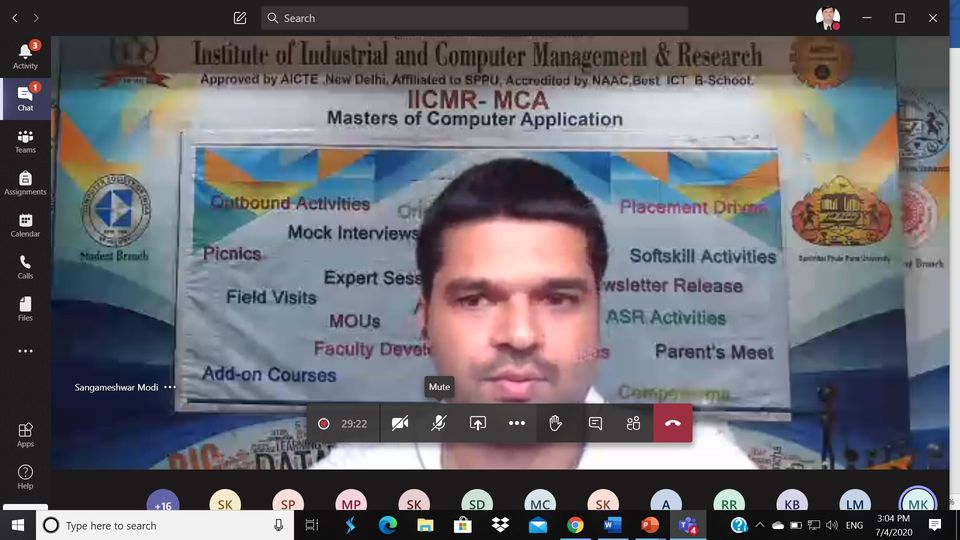Open PowerPoint from the Windows taskbar
This screenshot has height=540, width=960.
[649, 525]
